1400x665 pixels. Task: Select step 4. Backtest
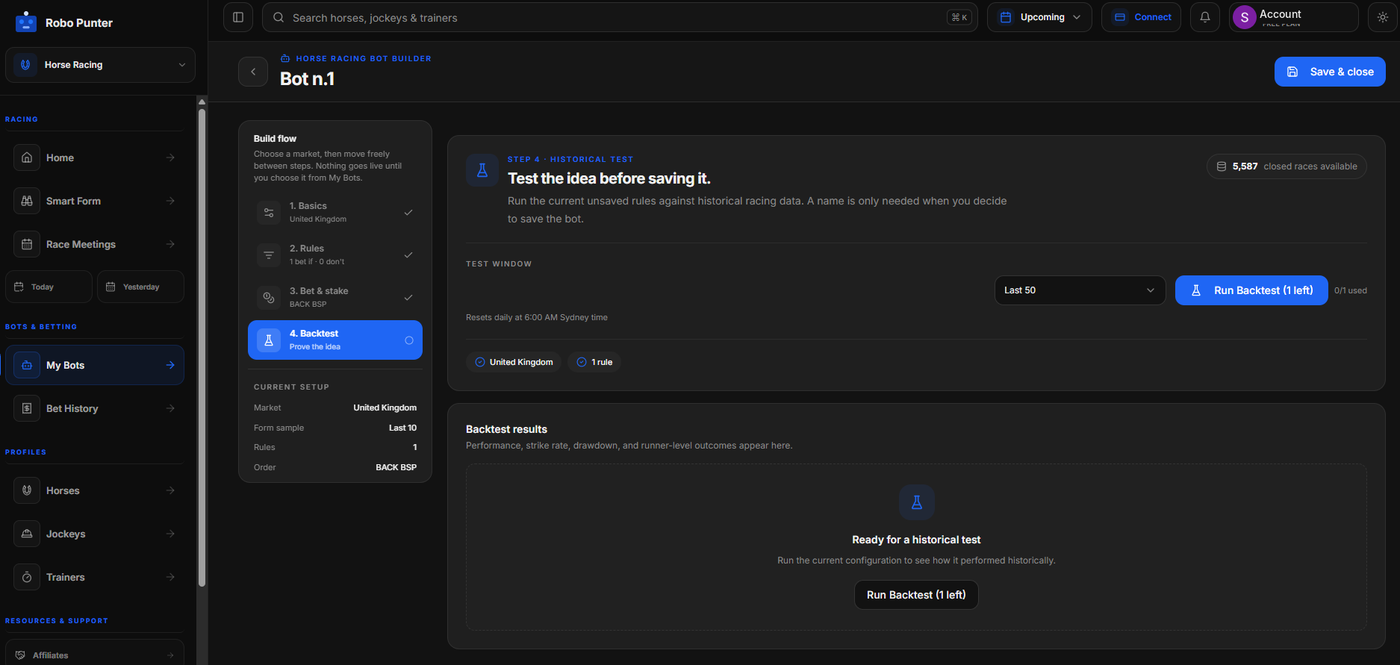pyautogui.click(x=335, y=340)
